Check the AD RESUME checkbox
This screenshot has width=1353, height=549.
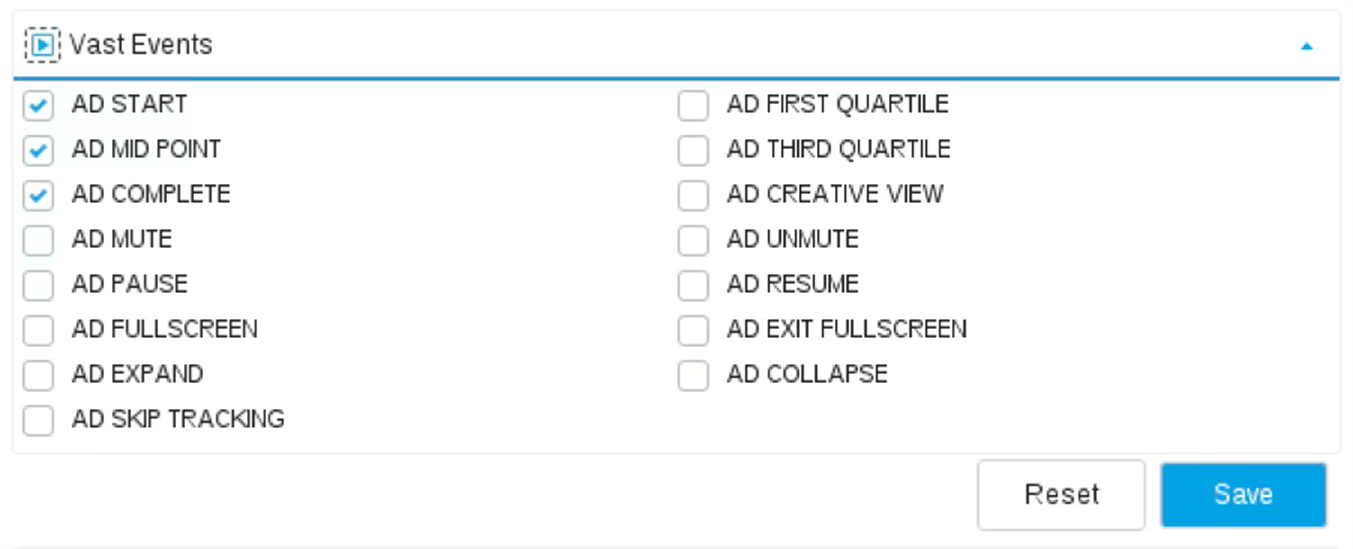point(693,285)
